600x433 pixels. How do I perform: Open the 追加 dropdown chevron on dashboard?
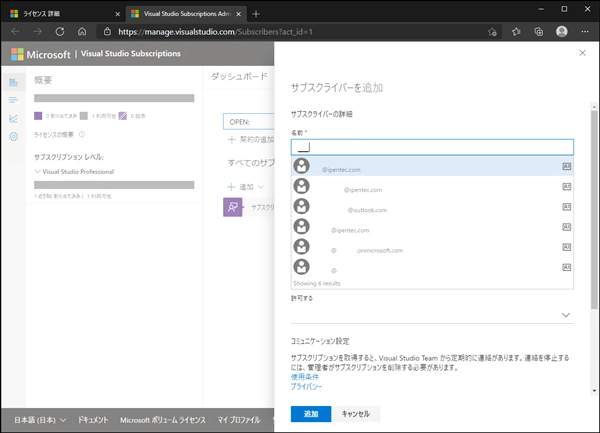pyautogui.click(x=261, y=187)
